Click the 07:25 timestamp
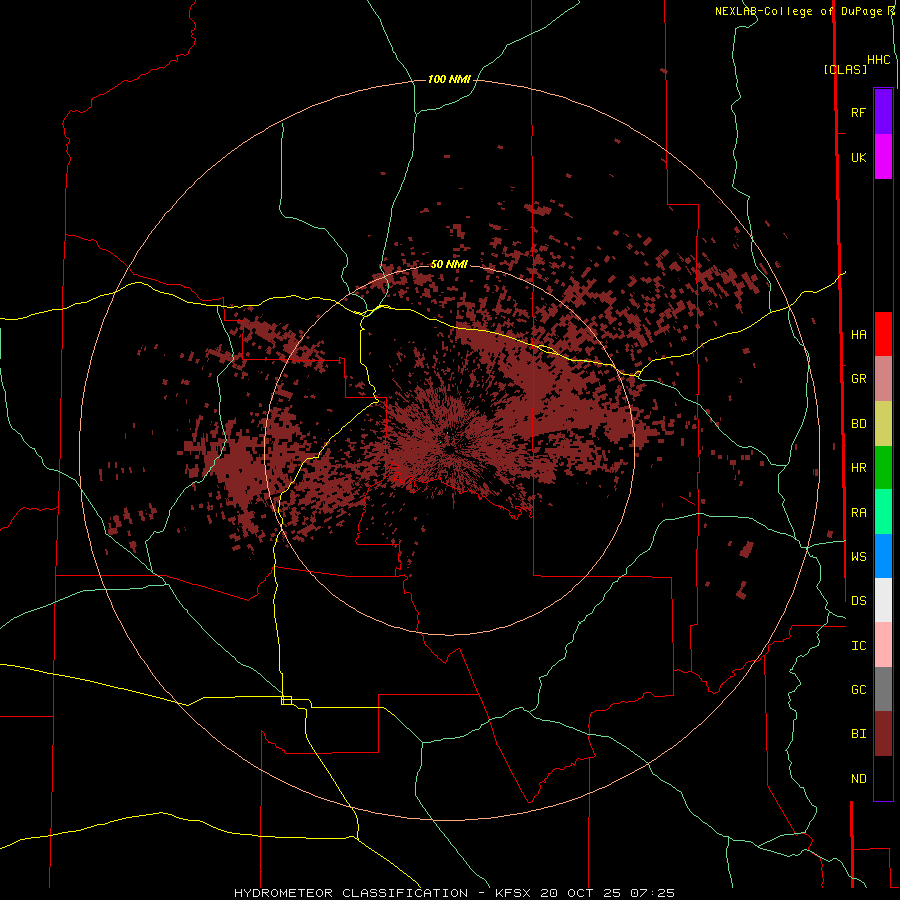This screenshot has width=900, height=900. tap(652, 893)
